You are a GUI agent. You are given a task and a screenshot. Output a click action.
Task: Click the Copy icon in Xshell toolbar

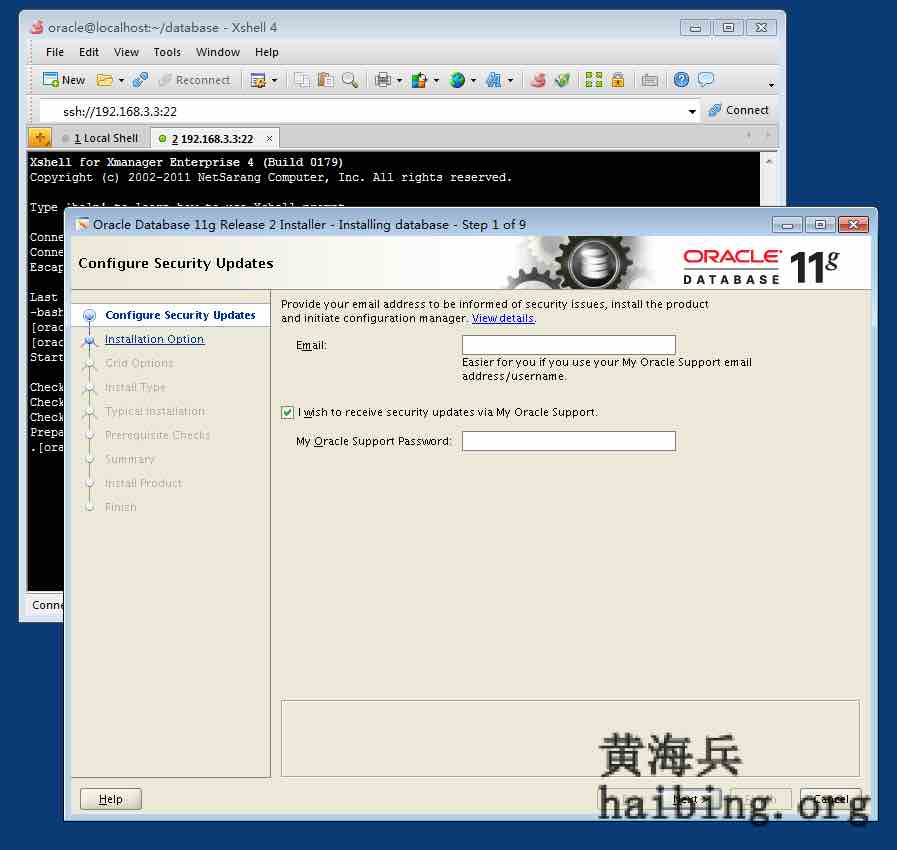click(301, 80)
